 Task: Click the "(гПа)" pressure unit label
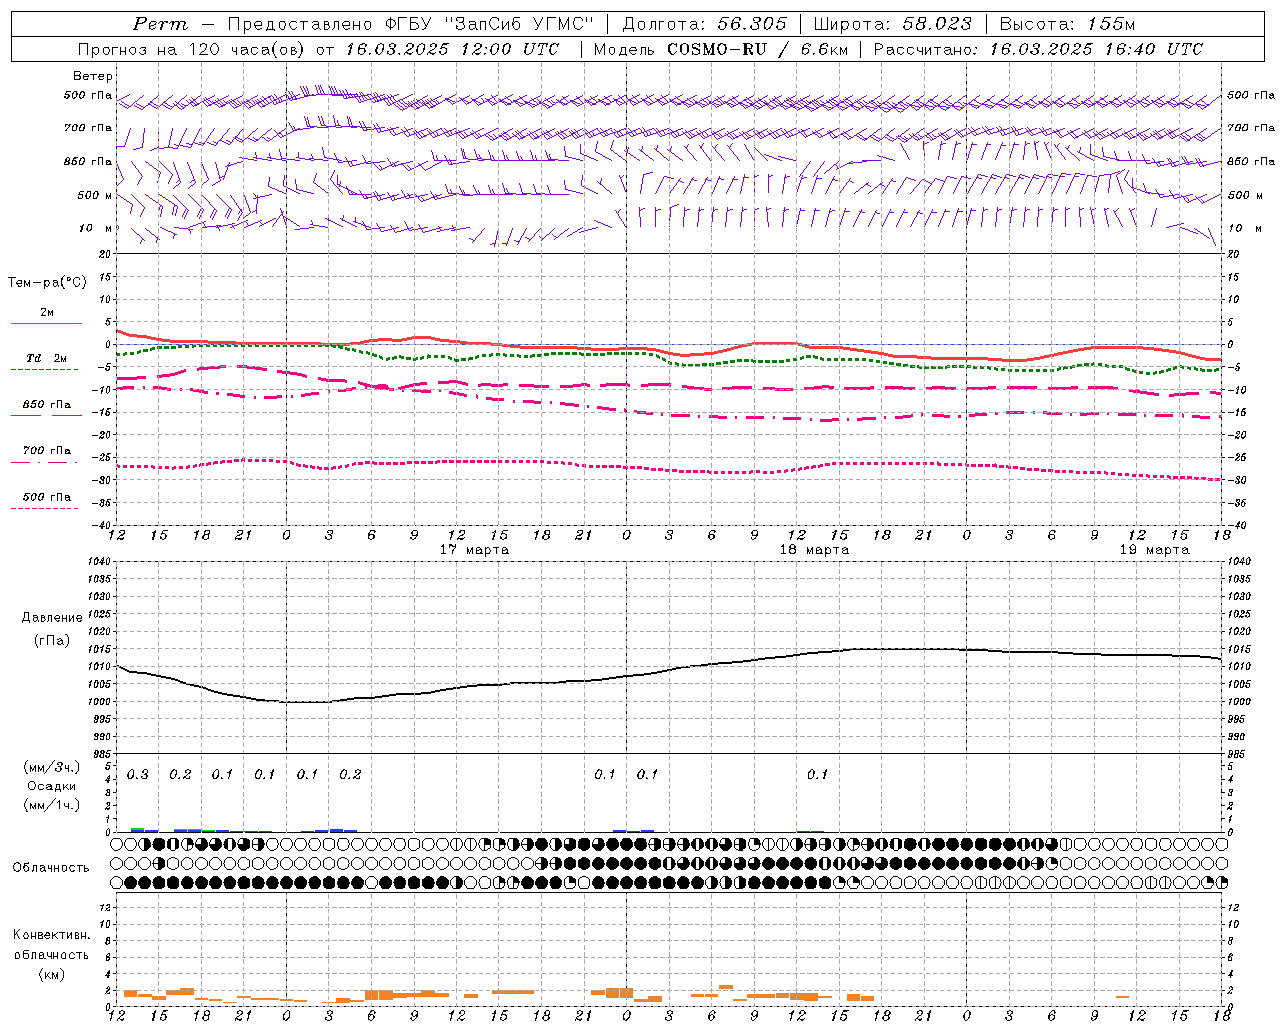[52, 641]
